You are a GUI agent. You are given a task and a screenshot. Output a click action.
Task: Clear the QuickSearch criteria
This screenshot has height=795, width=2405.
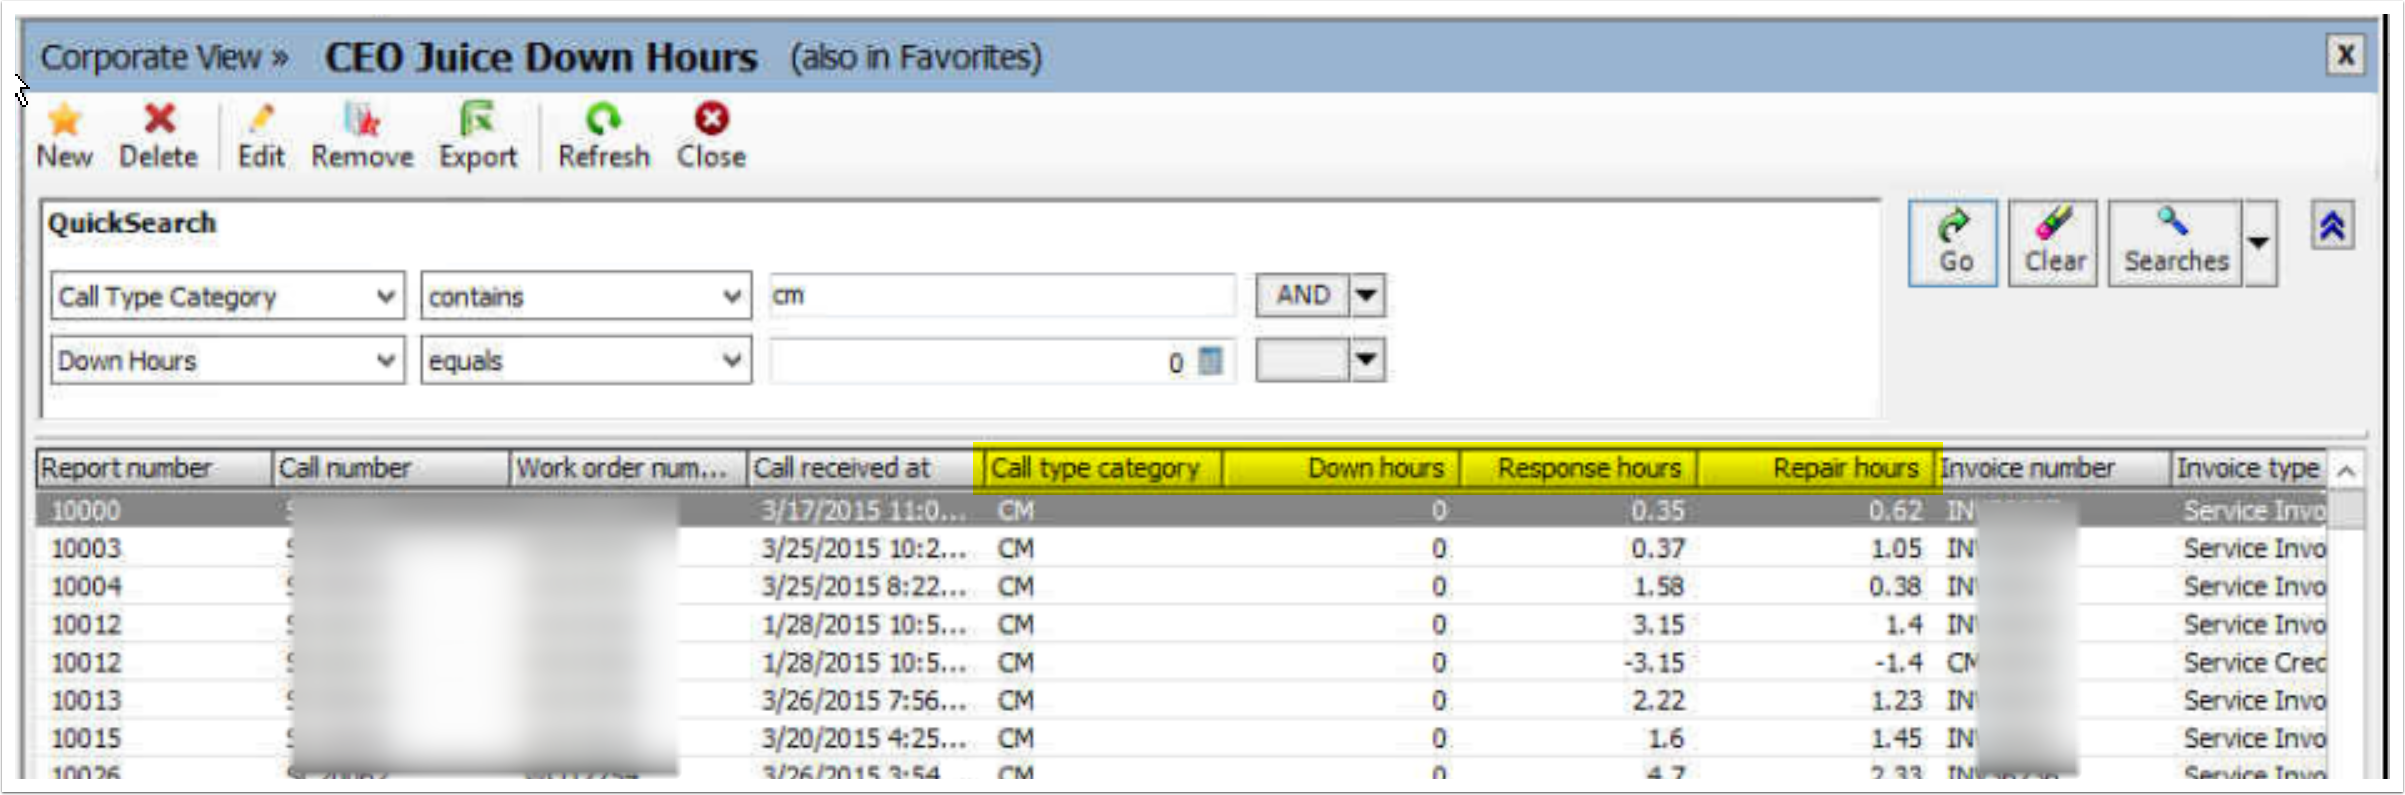pyautogui.click(x=2053, y=243)
